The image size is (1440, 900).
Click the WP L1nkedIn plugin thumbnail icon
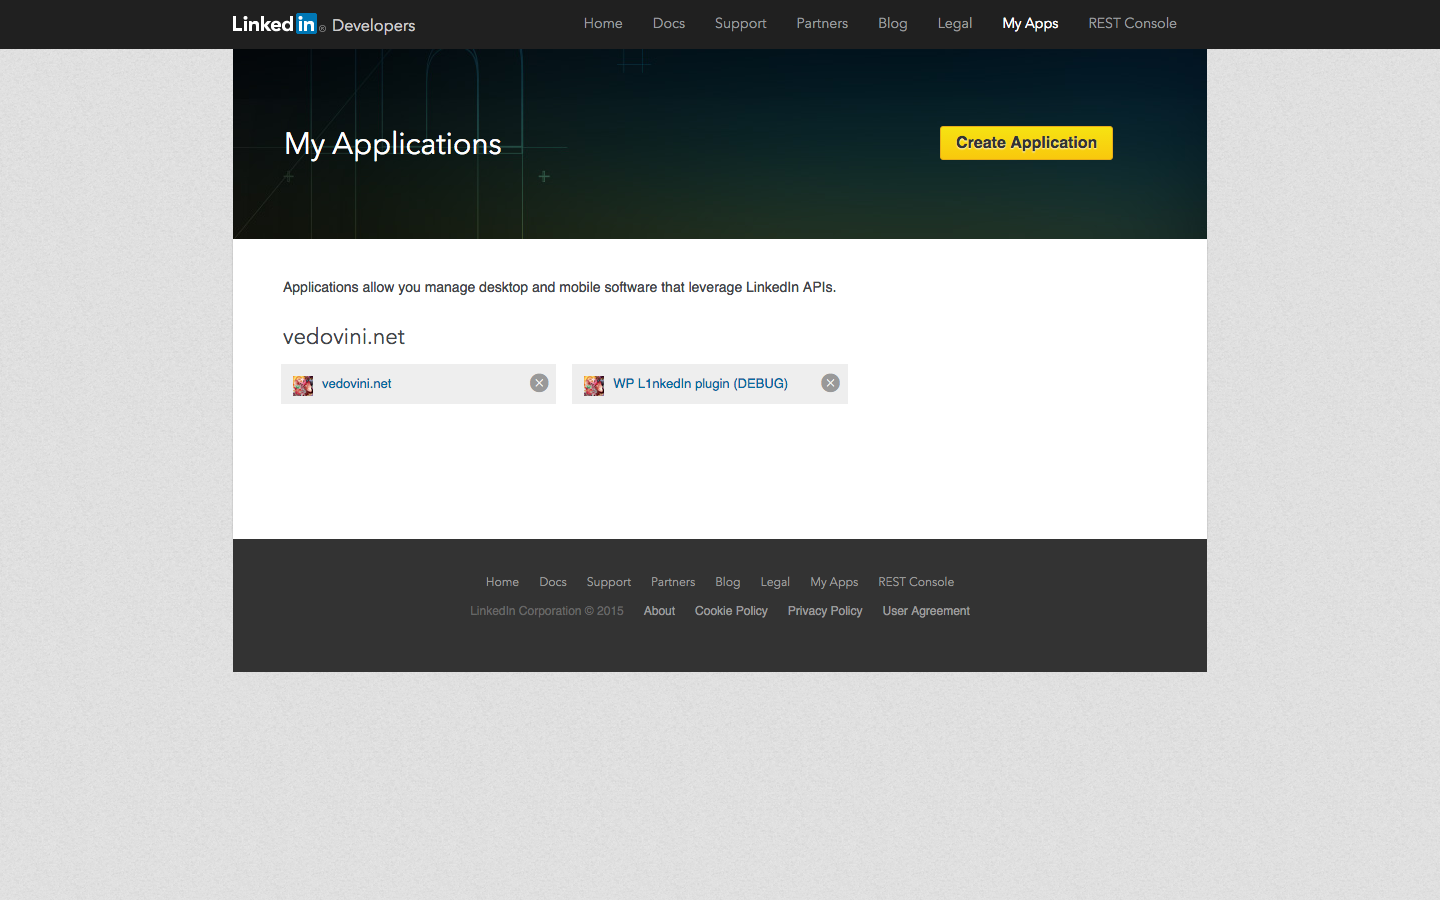click(594, 385)
